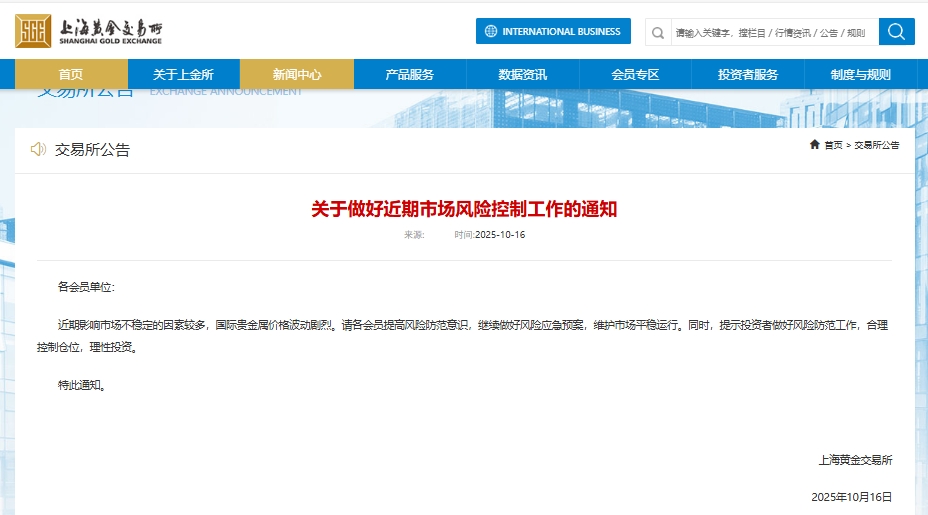The height and width of the screenshot is (515, 928).
Task: Click the 首页 breadcrumb link
Action: [x=833, y=145]
